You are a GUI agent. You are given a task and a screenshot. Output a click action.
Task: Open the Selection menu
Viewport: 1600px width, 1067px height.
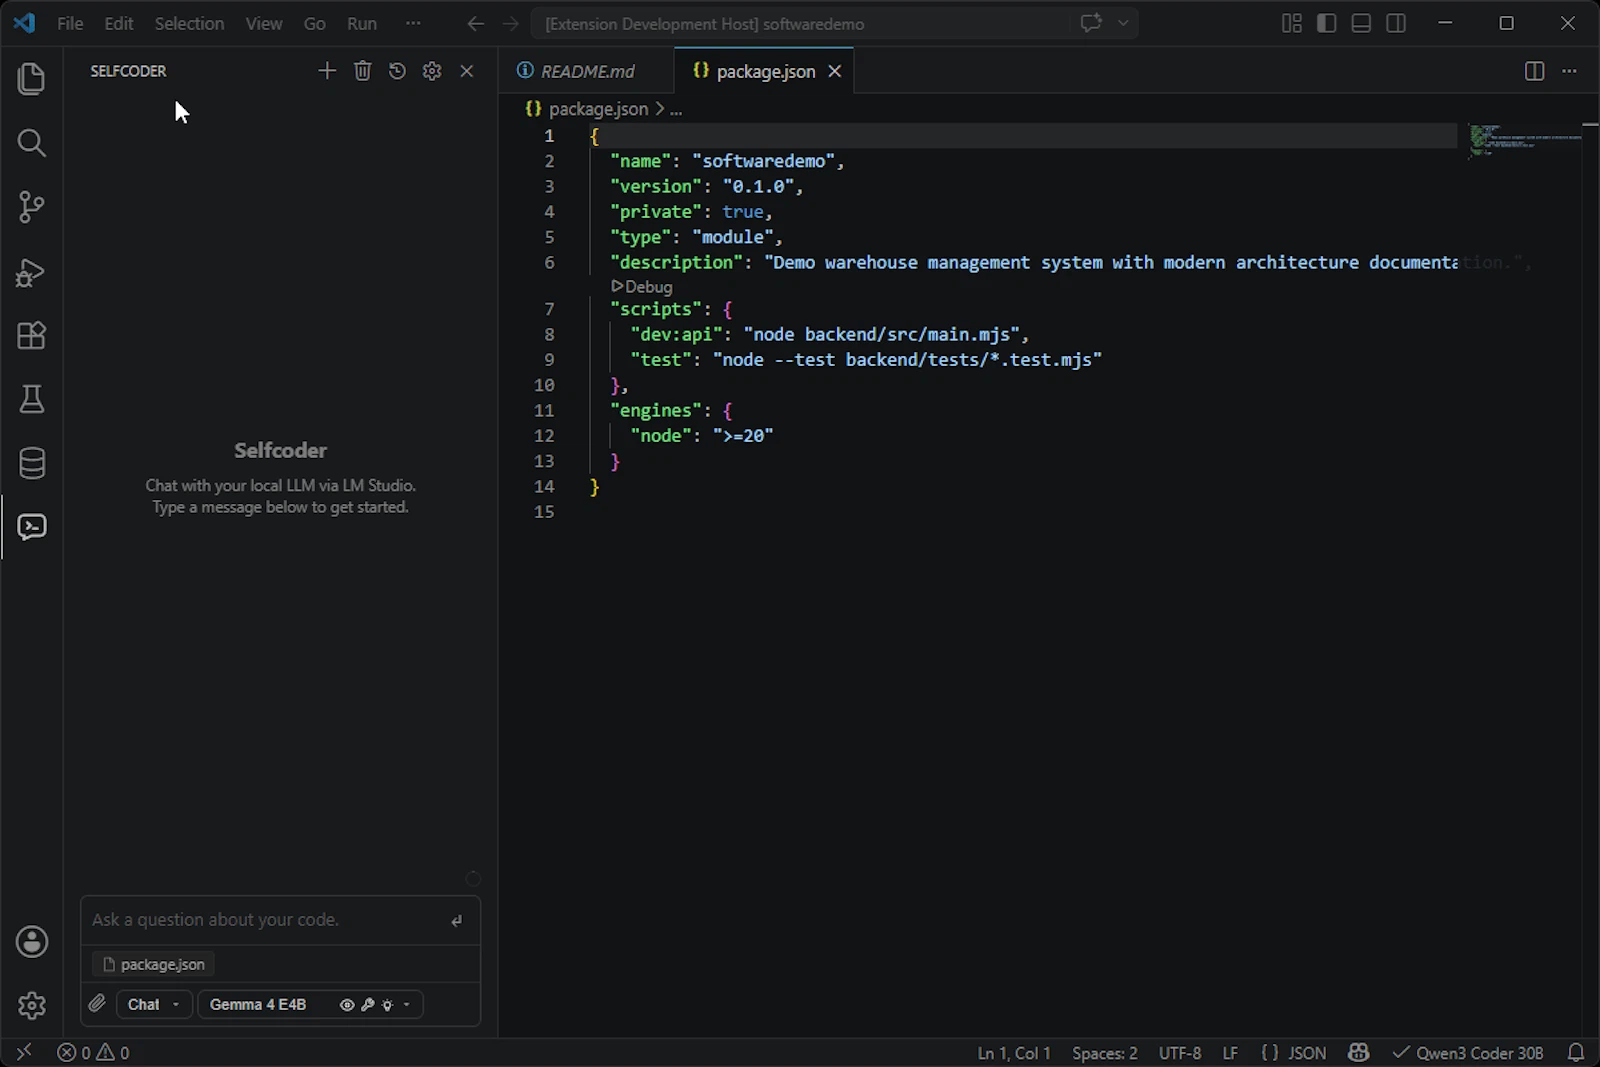189,23
